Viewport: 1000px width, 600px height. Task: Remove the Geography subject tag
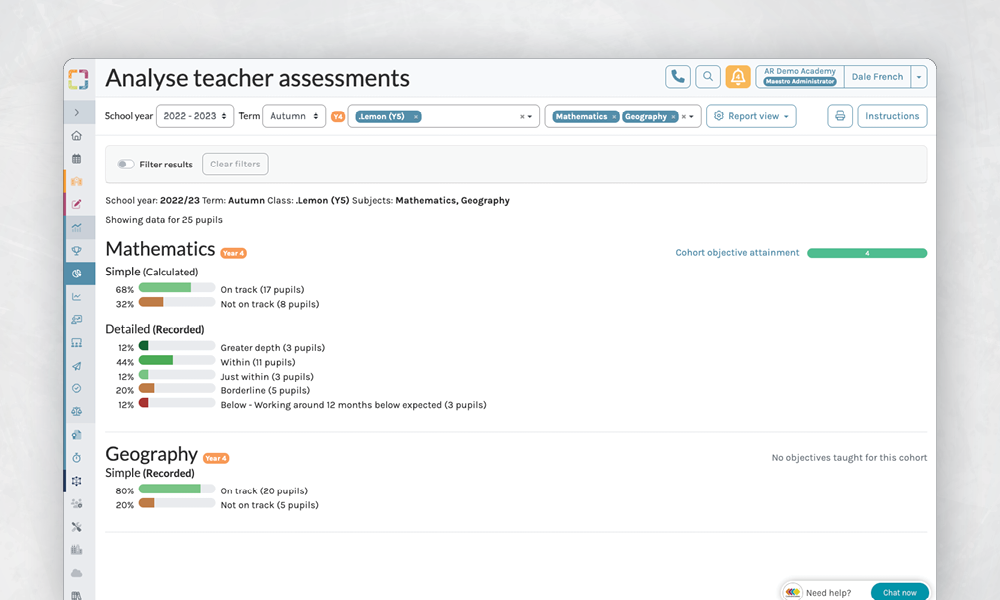click(x=673, y=117)
